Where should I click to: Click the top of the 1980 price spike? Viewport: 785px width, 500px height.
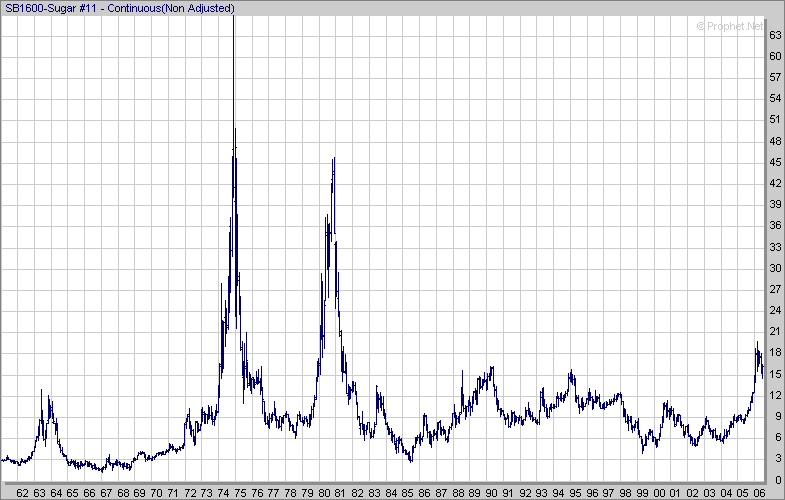pyautogui.click(x=334, y=159)
